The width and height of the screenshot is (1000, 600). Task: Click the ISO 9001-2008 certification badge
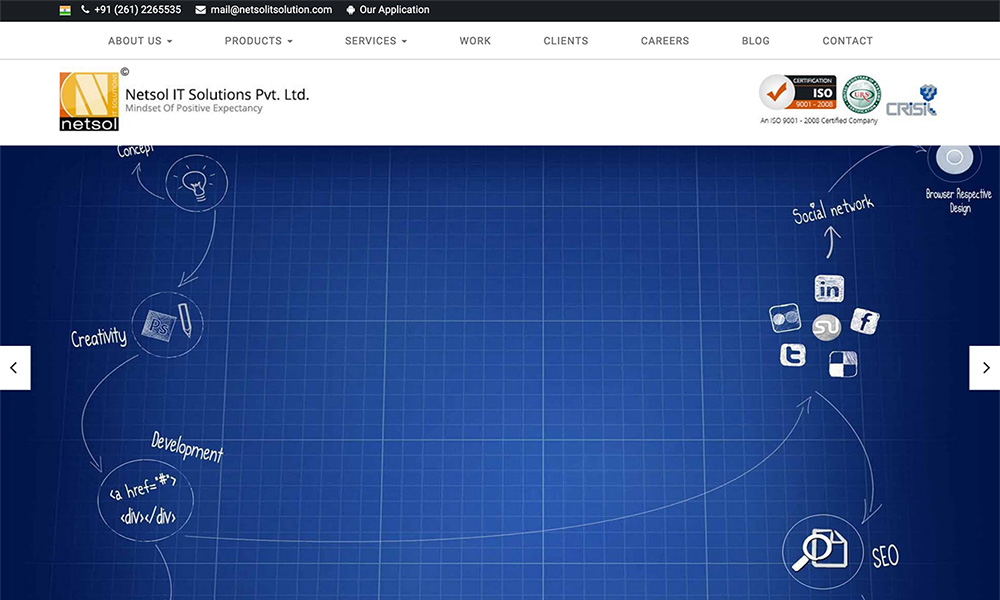[x=797, y=93]
